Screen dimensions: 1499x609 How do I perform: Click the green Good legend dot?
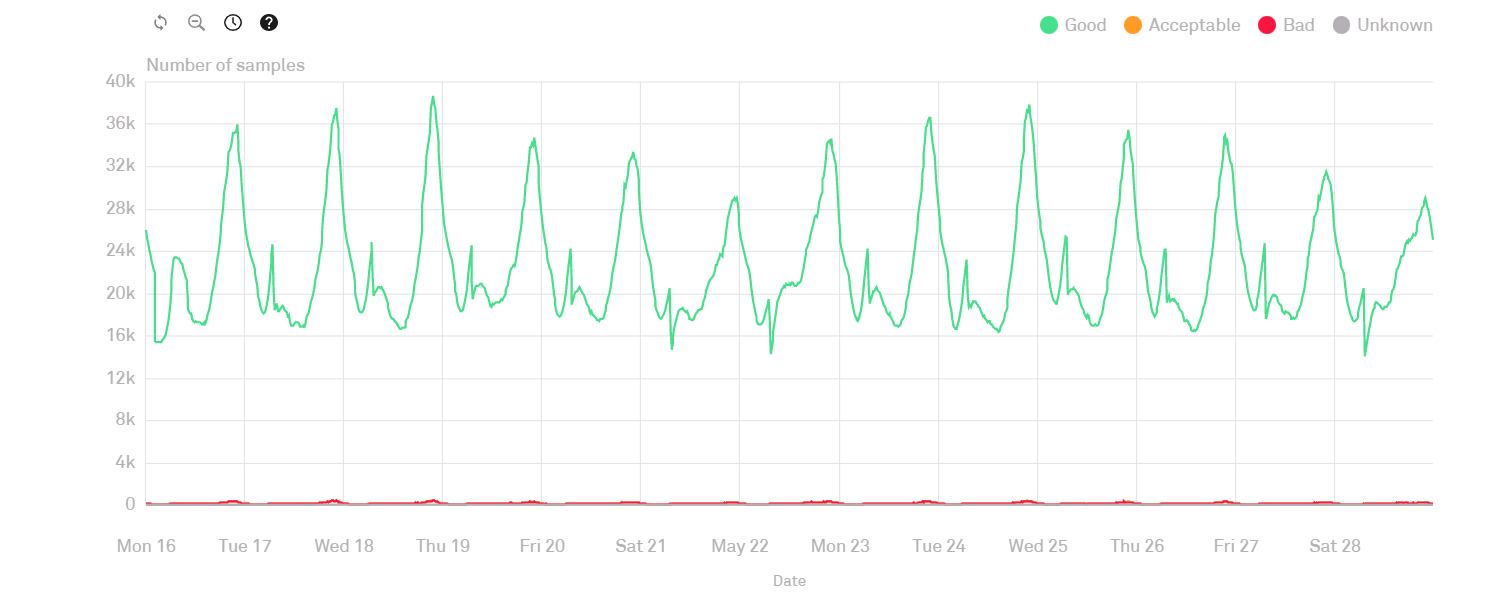pyautogui.click(x=1049, y=25)
